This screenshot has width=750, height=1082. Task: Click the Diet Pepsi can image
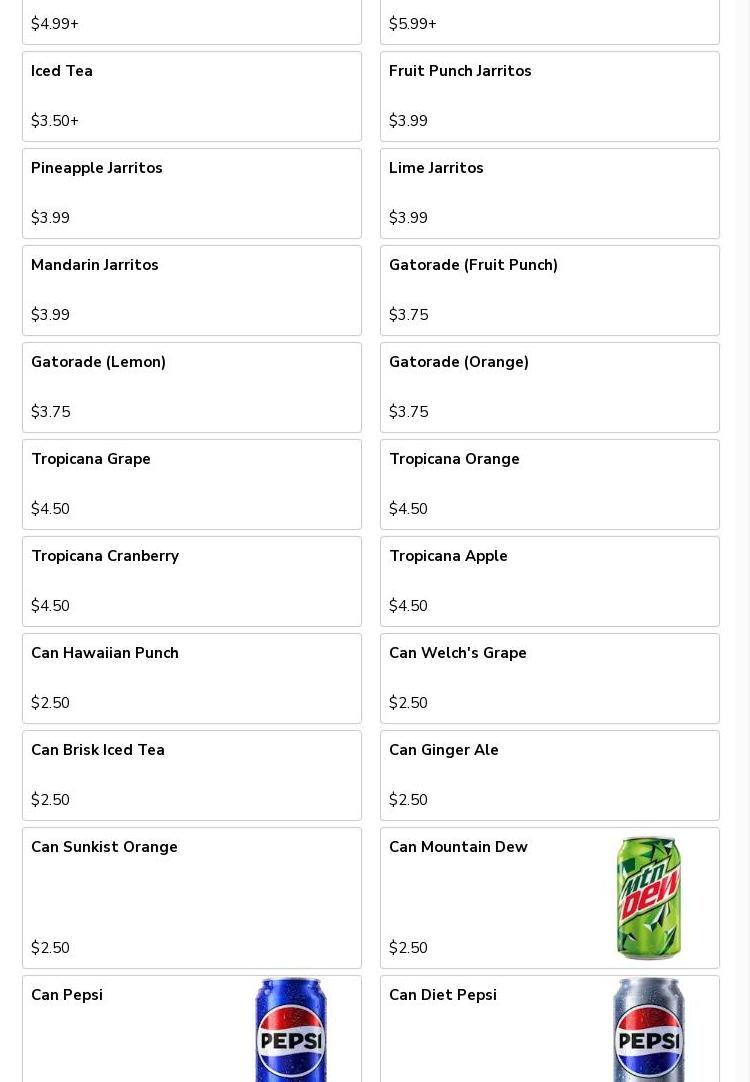pyautogui.click(x=648, y=1030)
